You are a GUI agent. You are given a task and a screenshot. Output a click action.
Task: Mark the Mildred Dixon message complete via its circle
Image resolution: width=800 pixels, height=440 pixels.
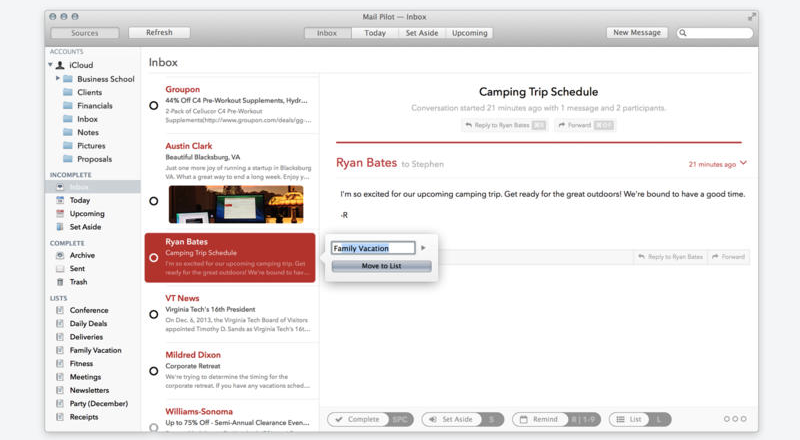tap(154, 371)
